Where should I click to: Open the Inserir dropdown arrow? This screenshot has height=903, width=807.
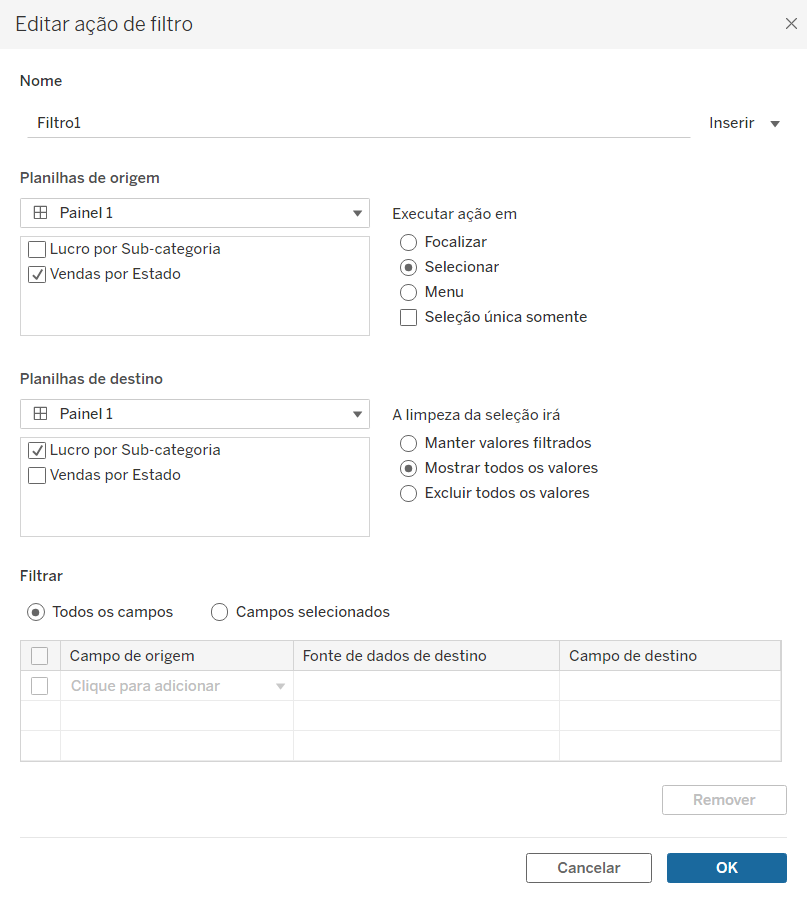[775, 124]
